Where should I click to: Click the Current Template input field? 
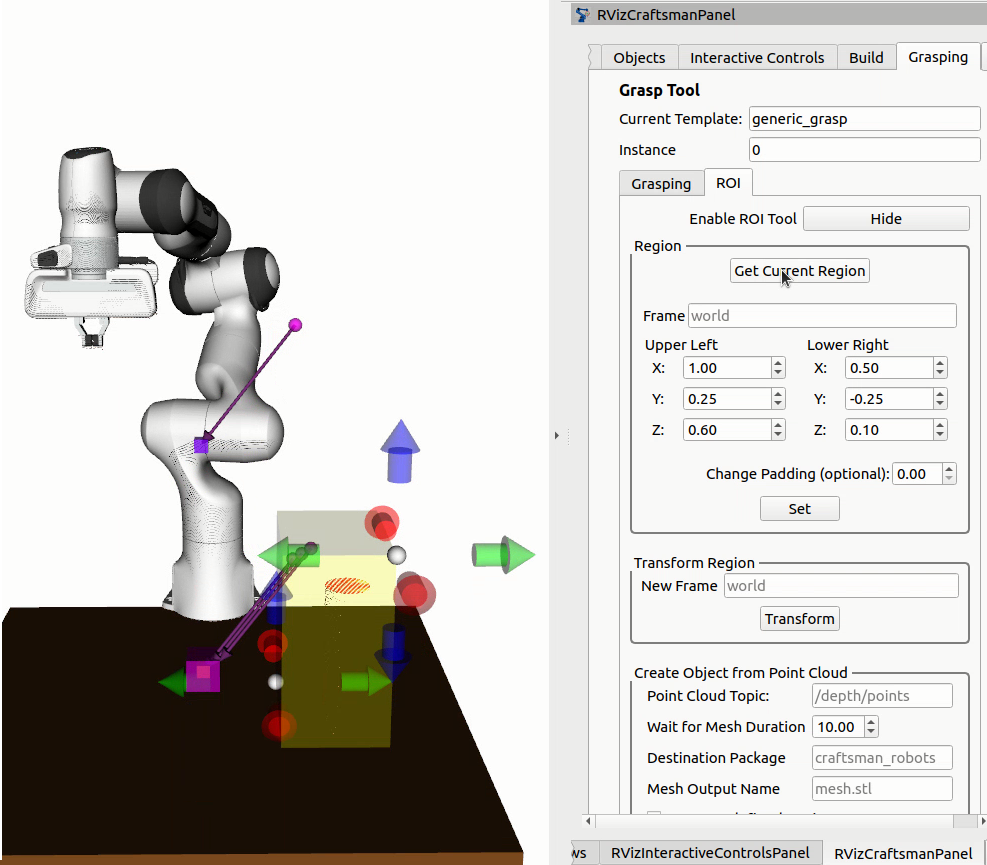(x=864, y=119)
